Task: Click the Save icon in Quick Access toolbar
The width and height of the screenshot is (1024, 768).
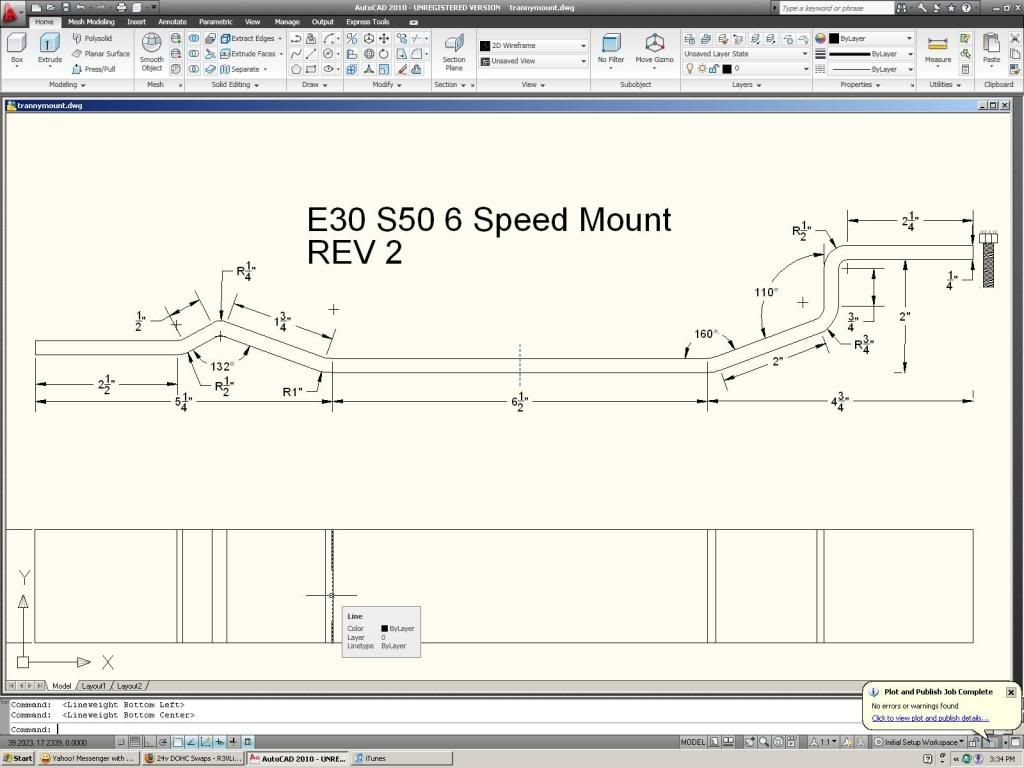Action: pyautogui.click(x=65, y=8)
